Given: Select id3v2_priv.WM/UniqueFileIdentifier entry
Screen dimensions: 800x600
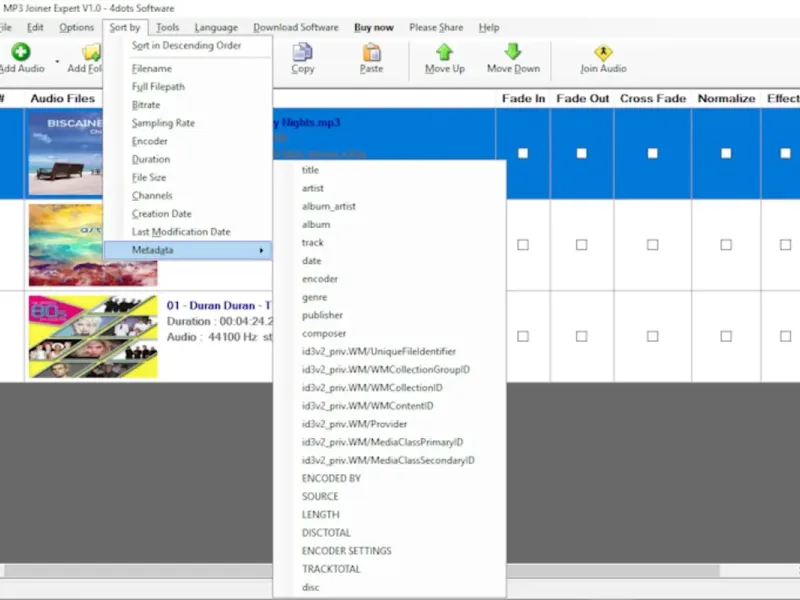Looking at the screenshot, I should coord(389,352).
